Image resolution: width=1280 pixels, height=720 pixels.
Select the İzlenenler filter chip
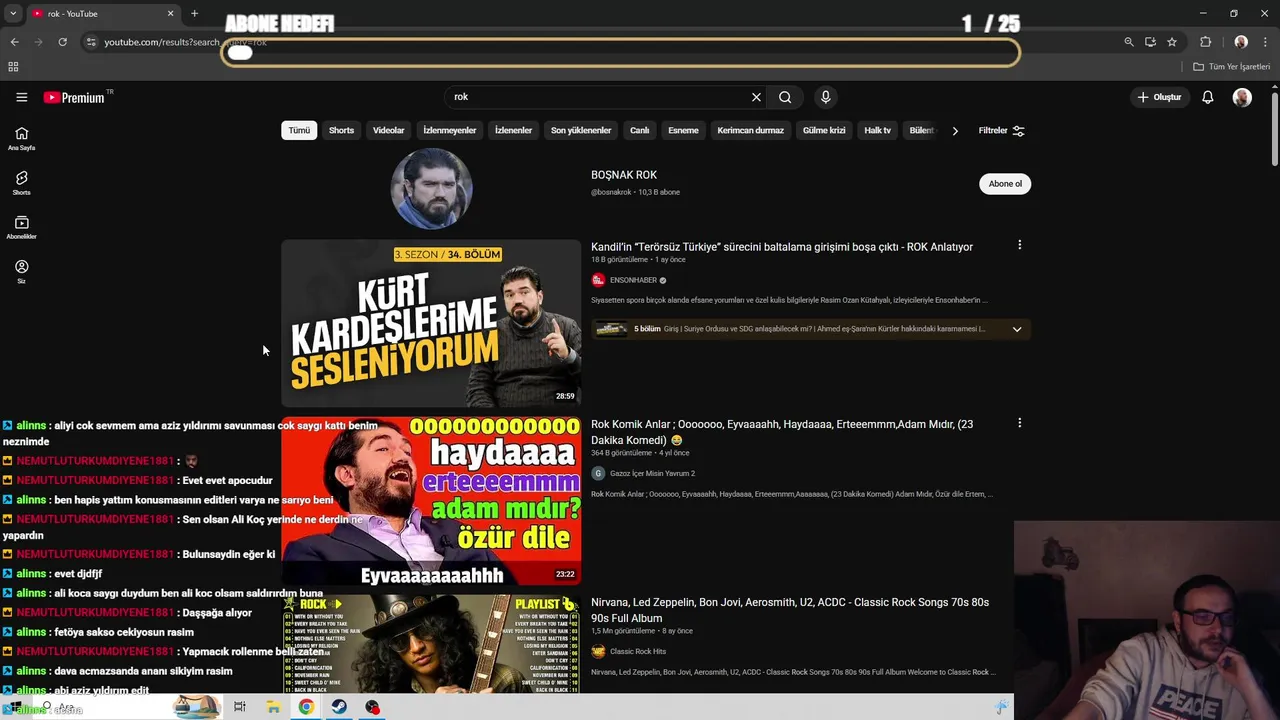pos(514,130)
